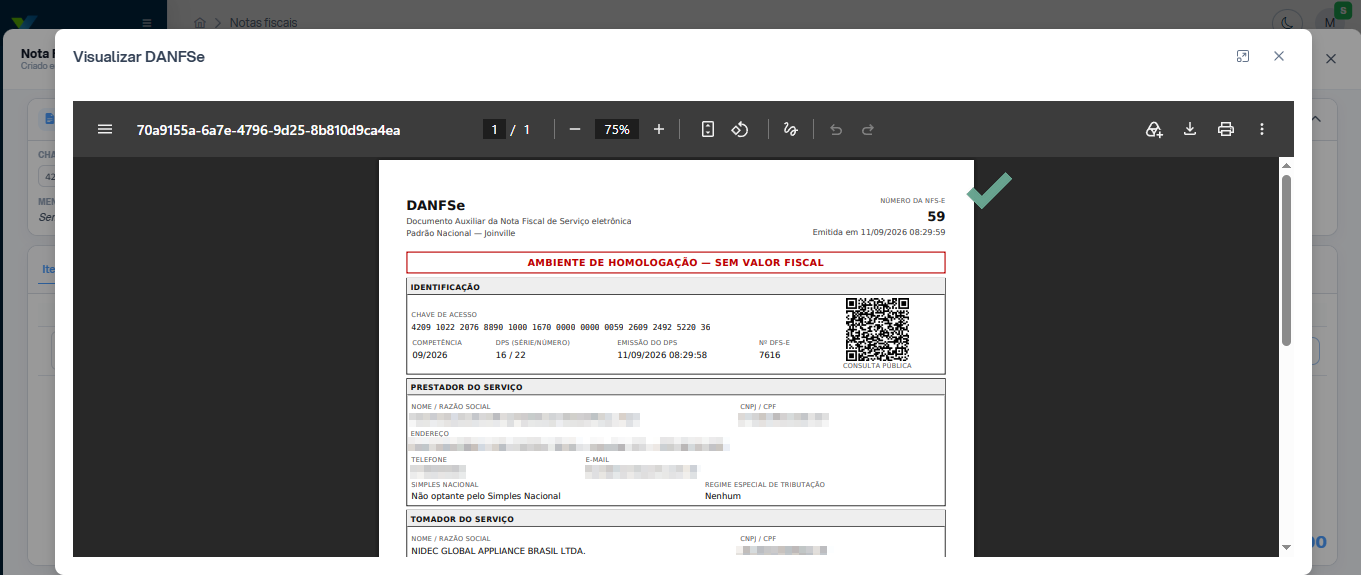This screenshot has width=1361, height=575.
Task: Click the 'Nenhum' regime especial value
Action: pos(723,496)
